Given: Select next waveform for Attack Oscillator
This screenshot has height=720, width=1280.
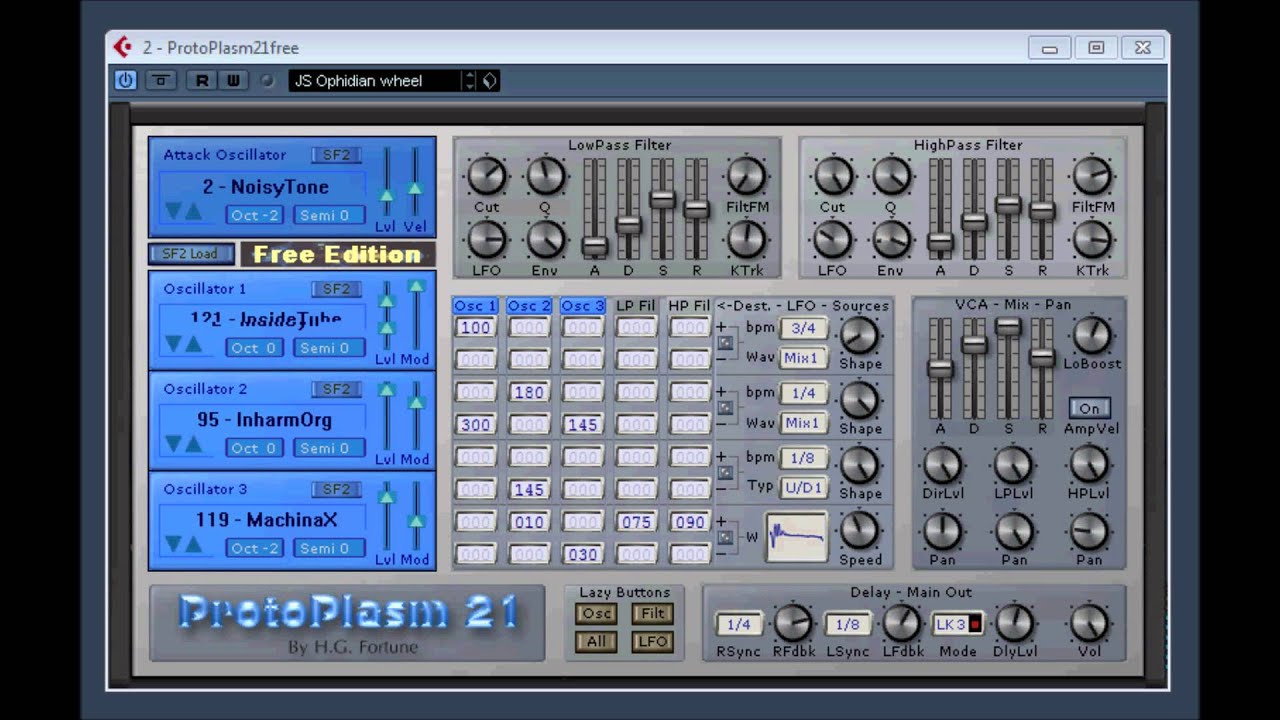Looking at the screenshot, I should point(193,211).
